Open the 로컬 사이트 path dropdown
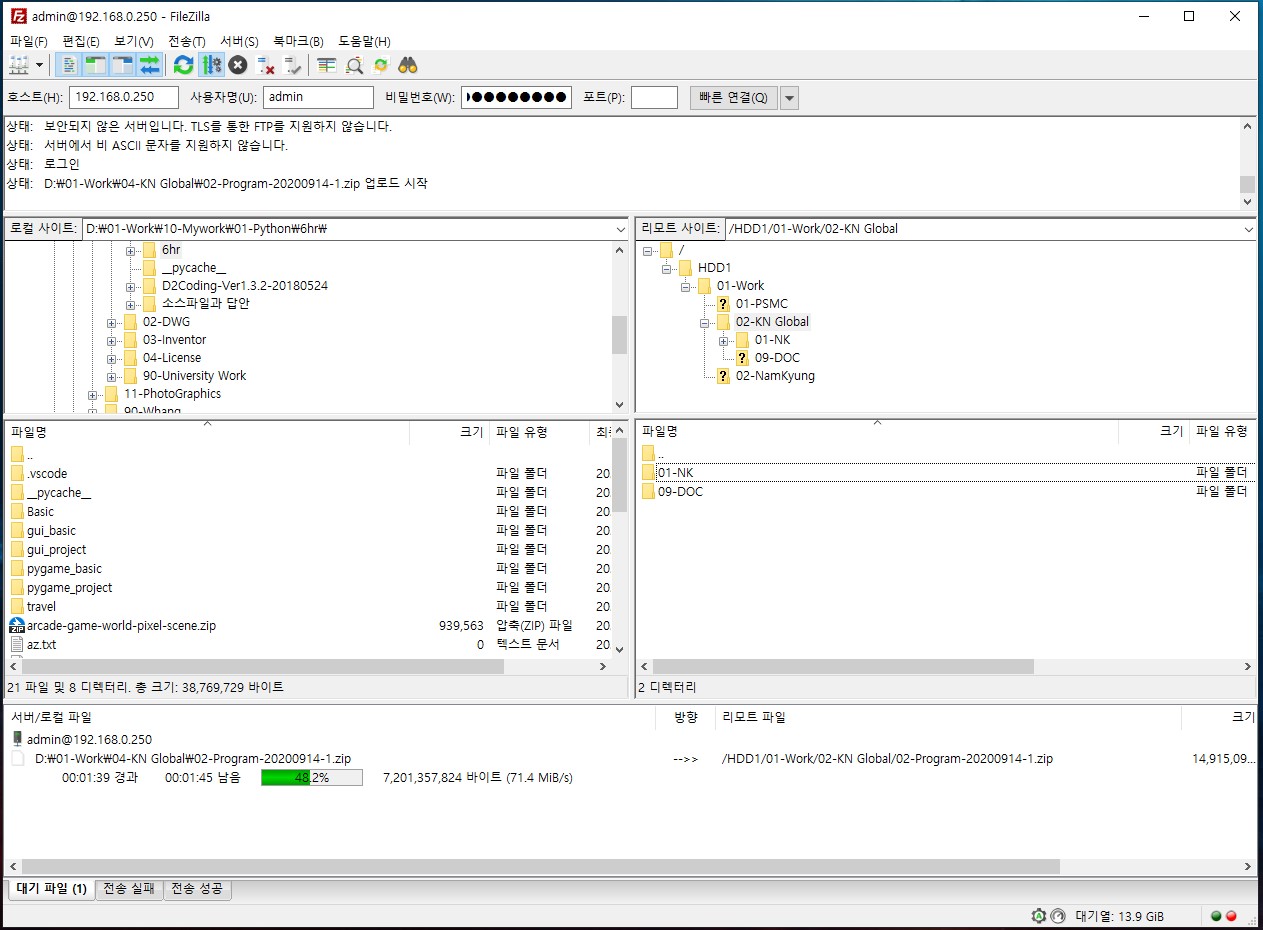This screenshot has height=930, width=1263. coord(620,229)
